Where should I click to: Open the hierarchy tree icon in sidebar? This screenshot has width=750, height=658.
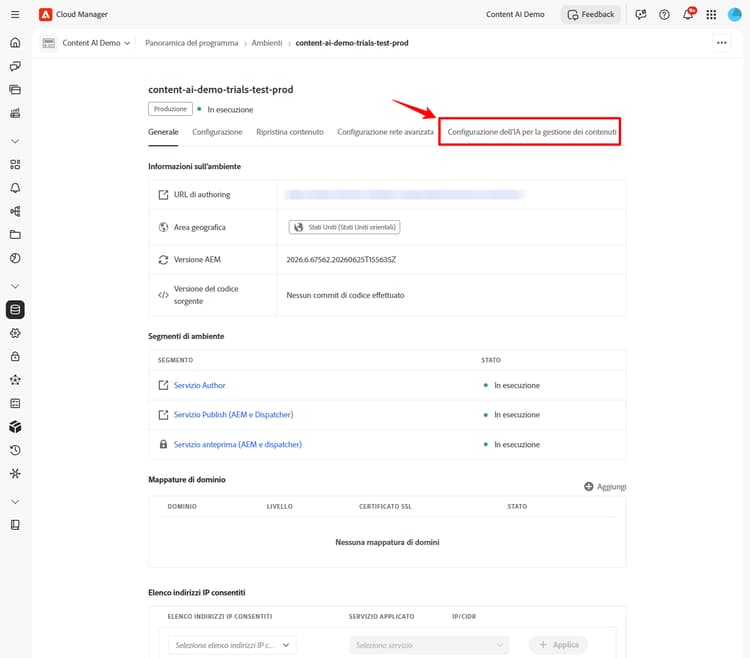click(15, 211)
